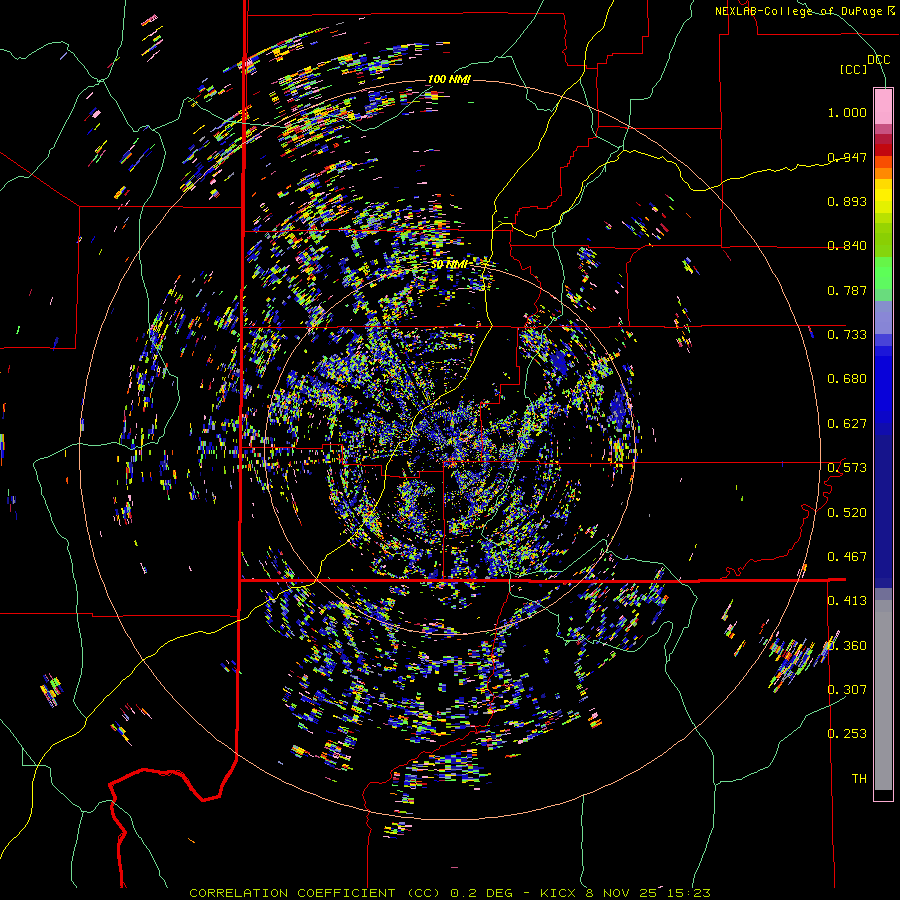Pick the yellow segment of the color bar
This screenshot has height=900, width=900.
[x=883, y=196]
